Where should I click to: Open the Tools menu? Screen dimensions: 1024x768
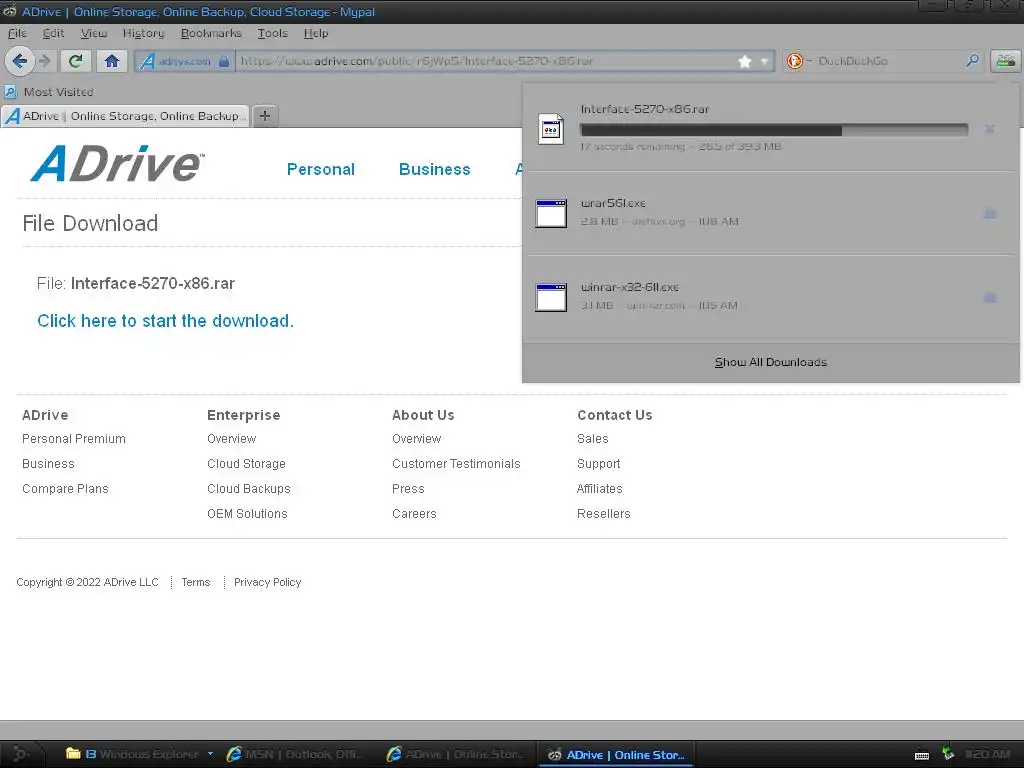pos(272,33)
